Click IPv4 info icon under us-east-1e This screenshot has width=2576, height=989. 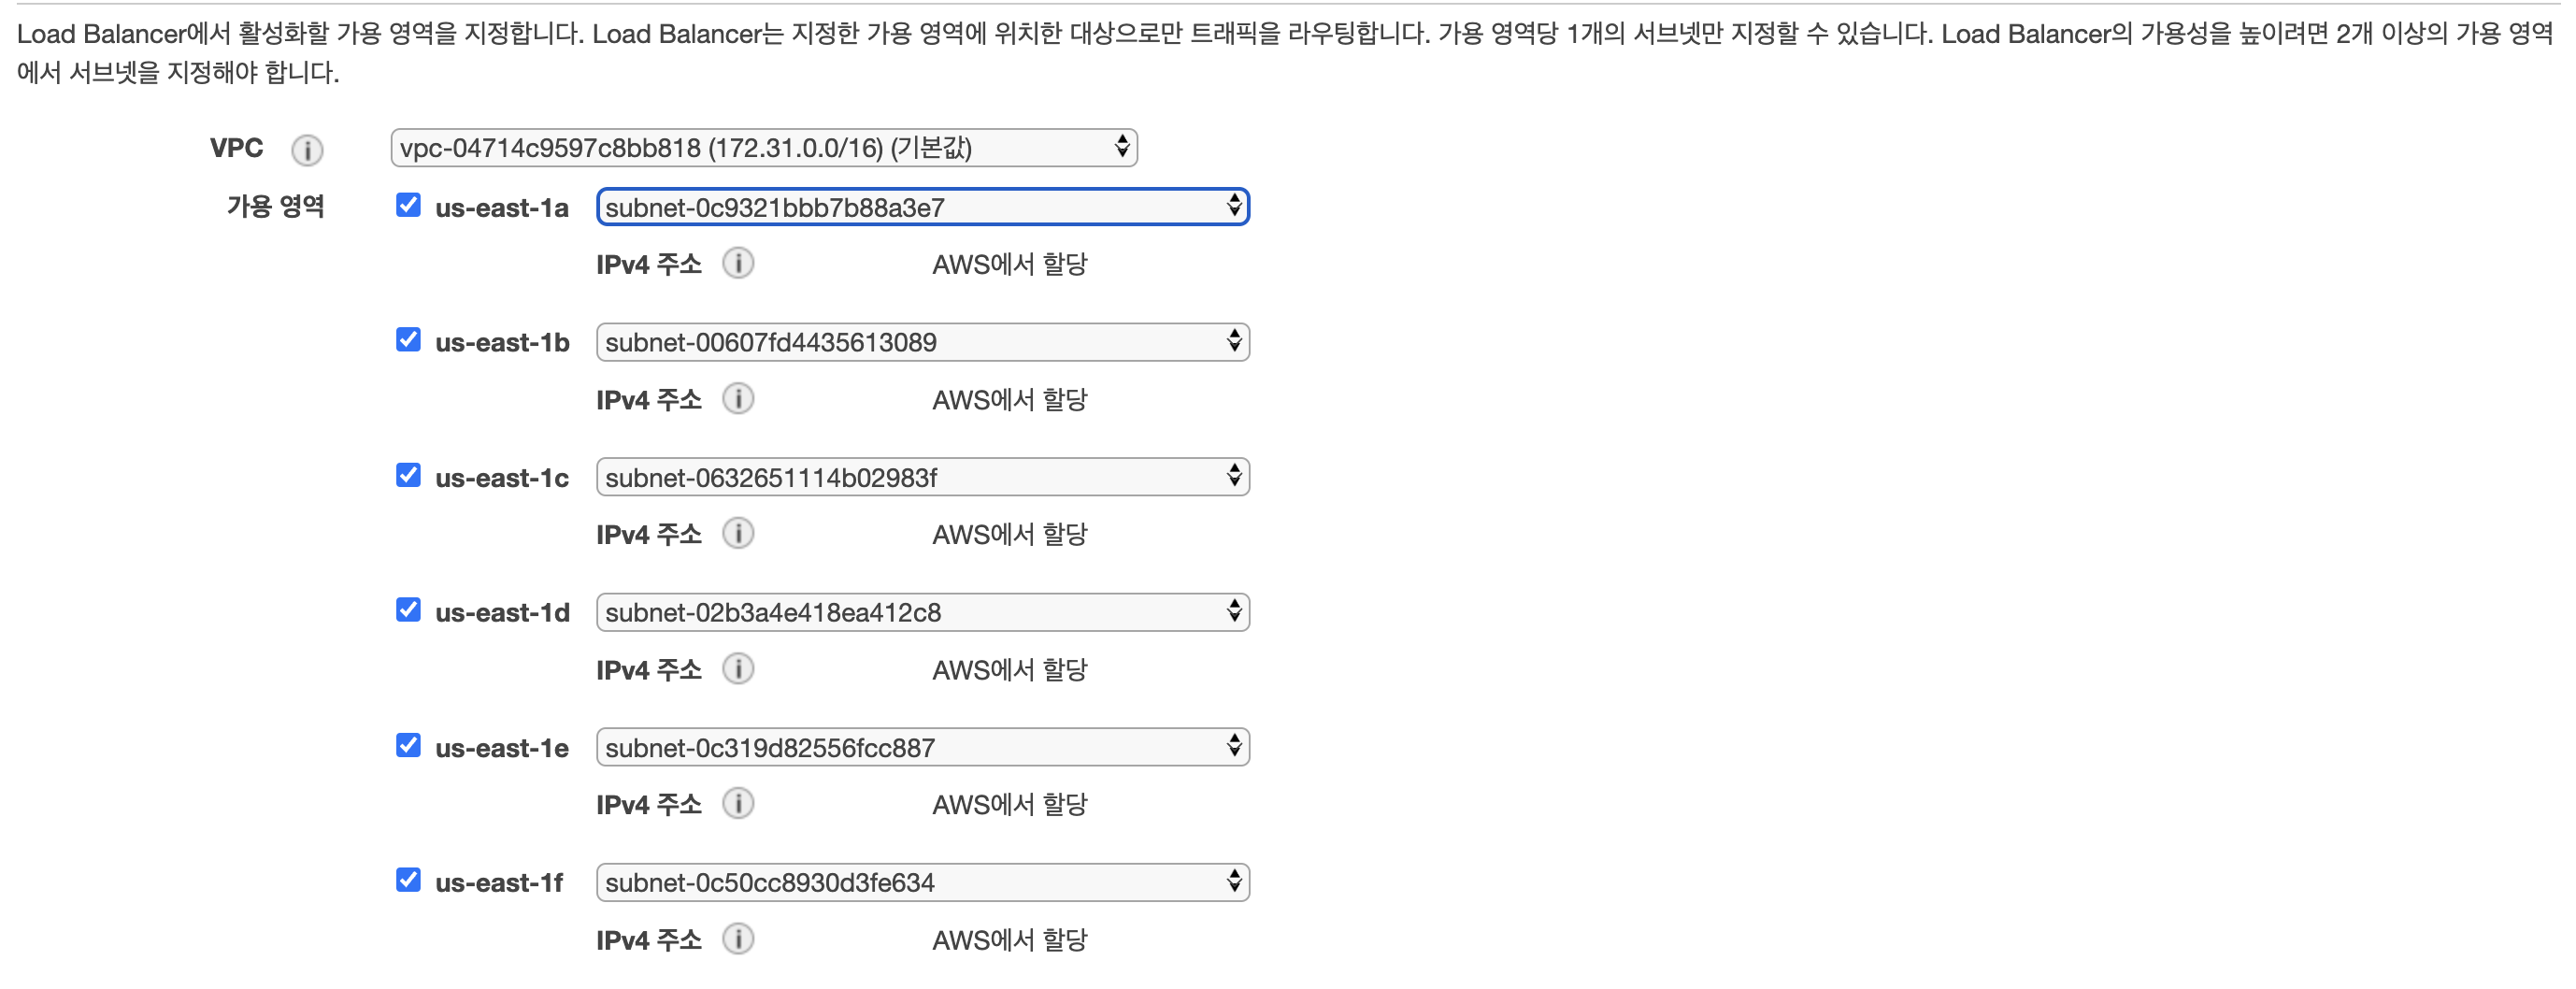738,804
